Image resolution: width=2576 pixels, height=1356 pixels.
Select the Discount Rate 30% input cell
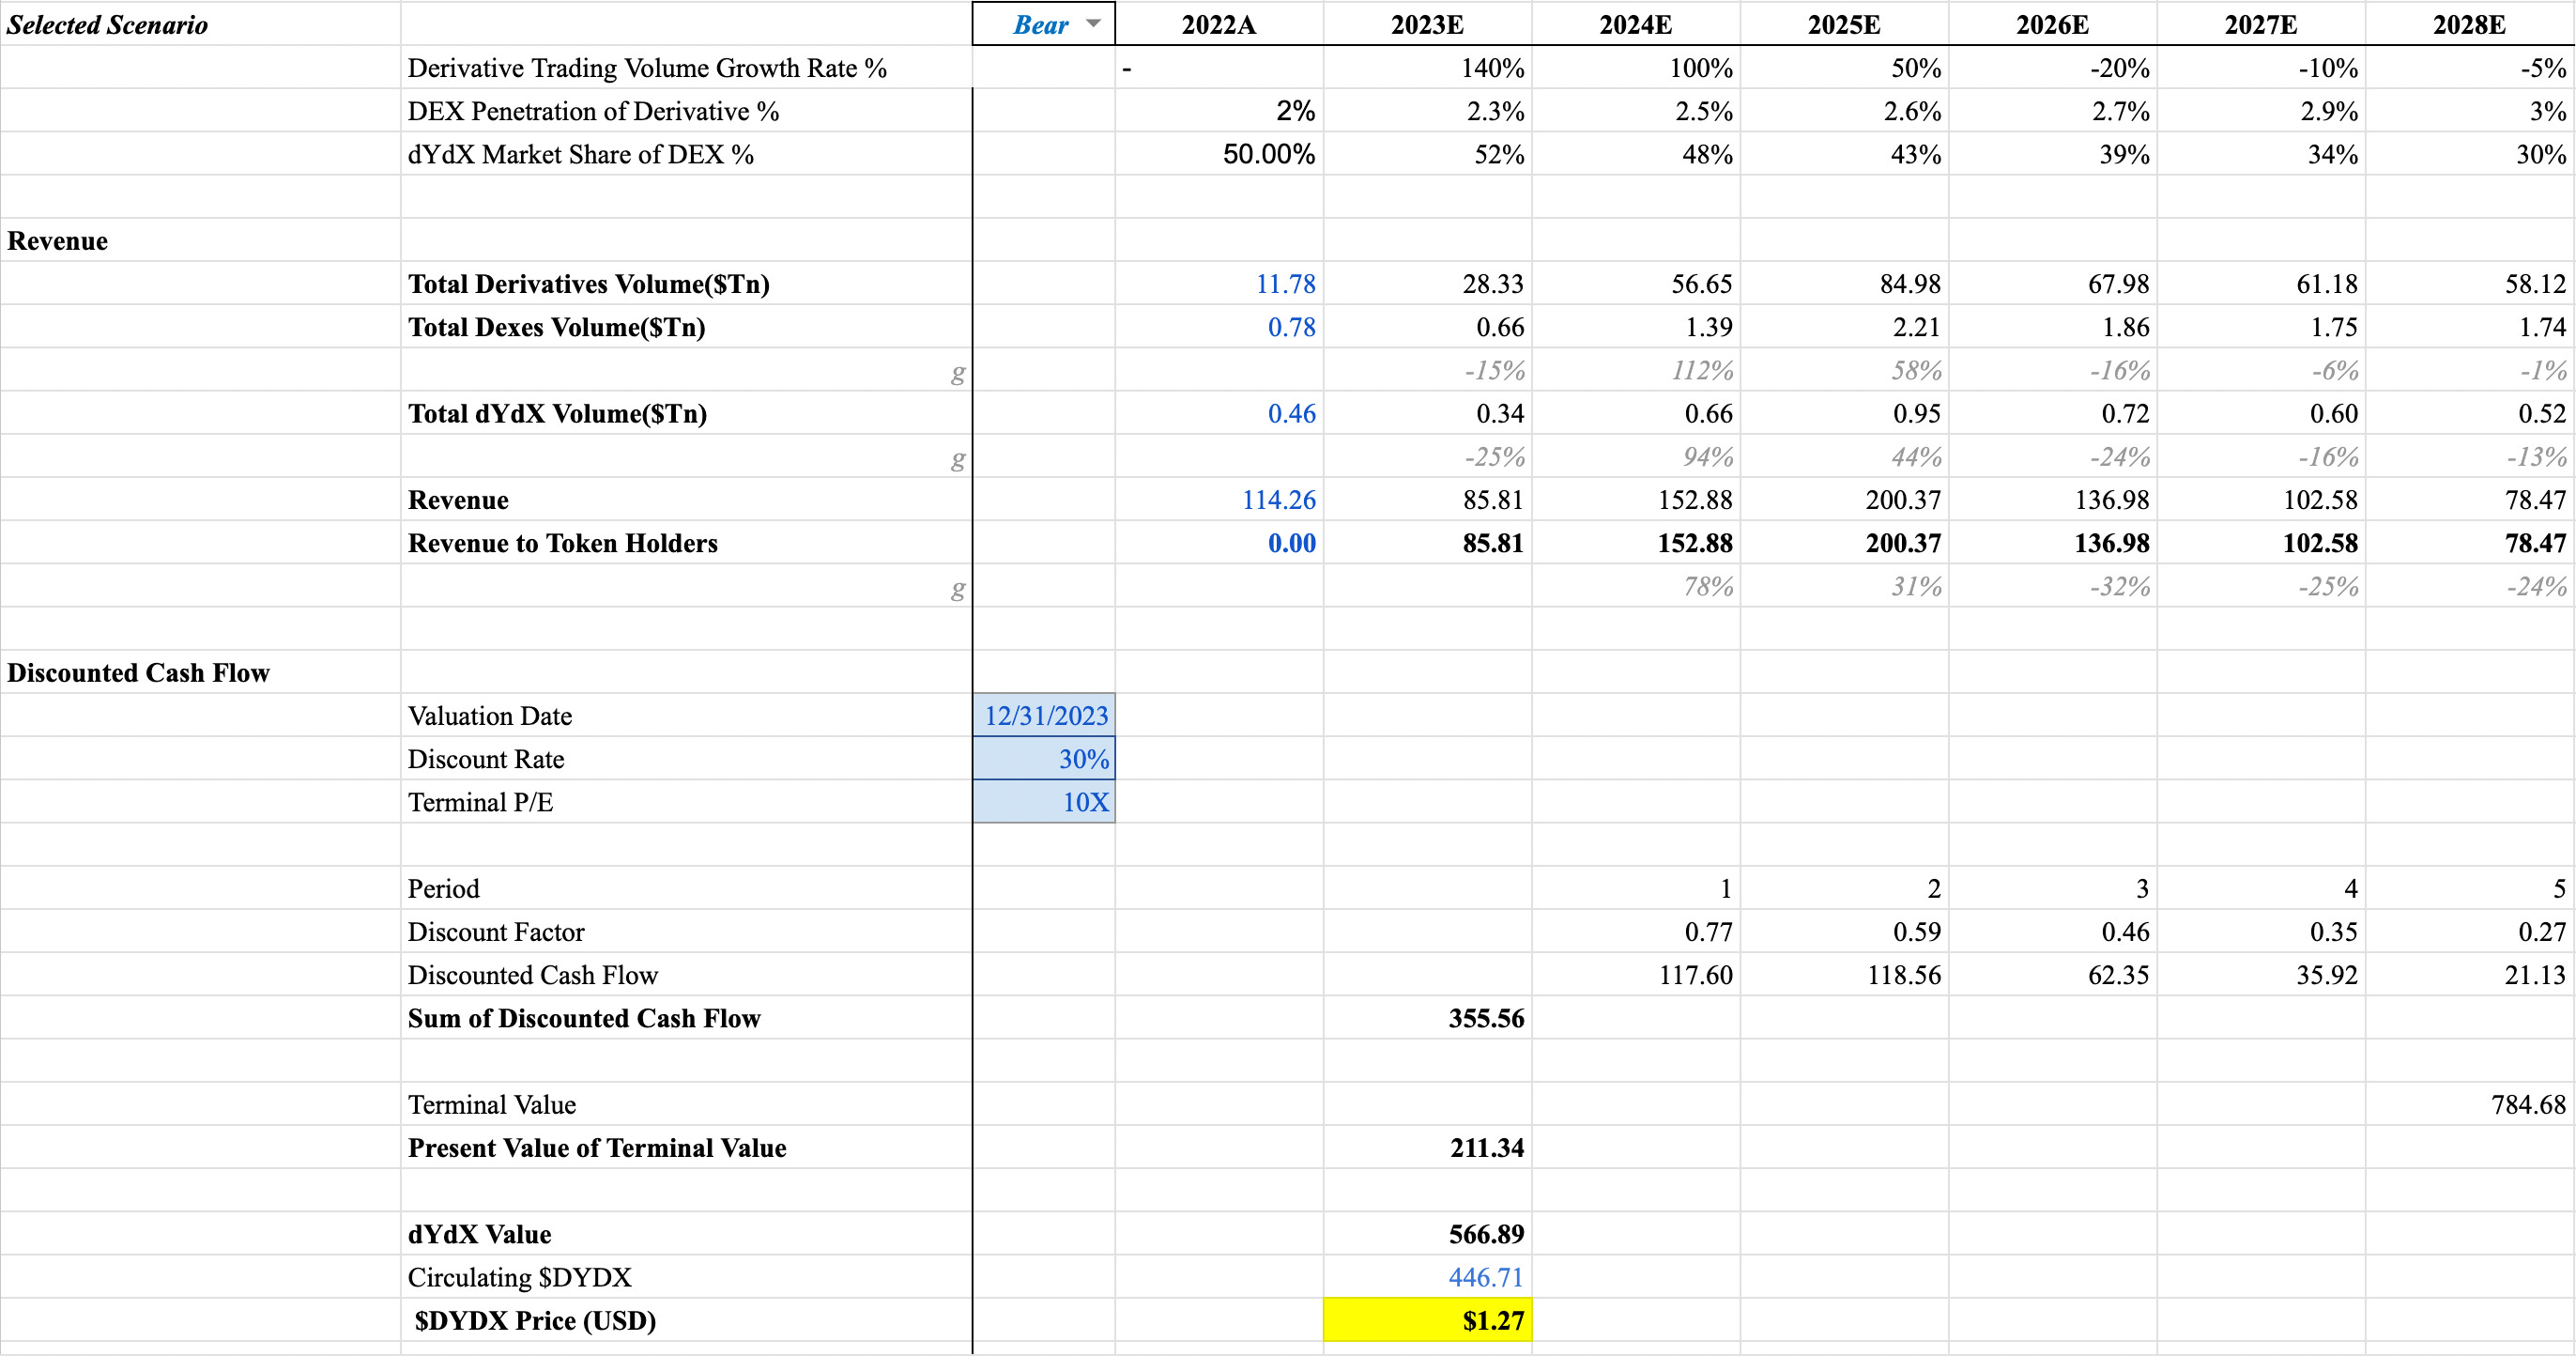1044,759
